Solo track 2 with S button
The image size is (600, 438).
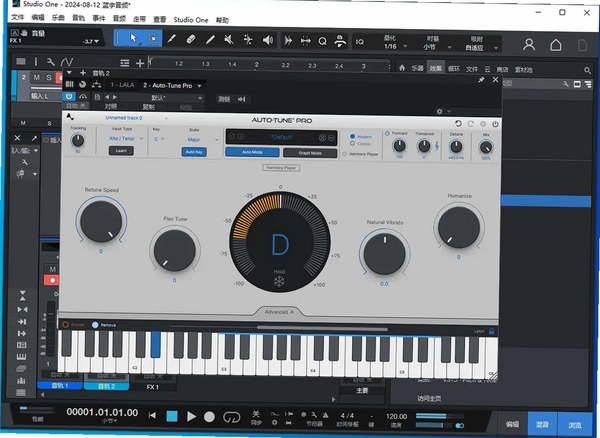click(49, 78)
